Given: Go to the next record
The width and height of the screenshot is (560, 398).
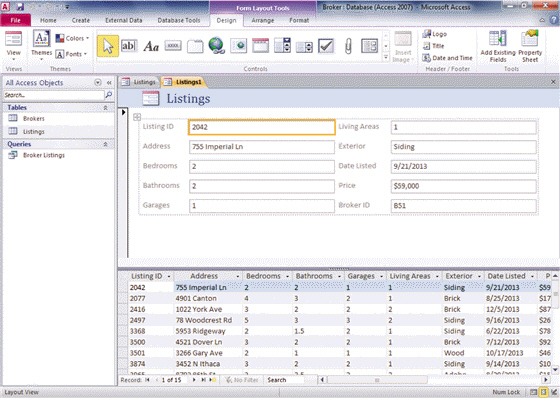Looking at the screenshot, I should 194,380.
